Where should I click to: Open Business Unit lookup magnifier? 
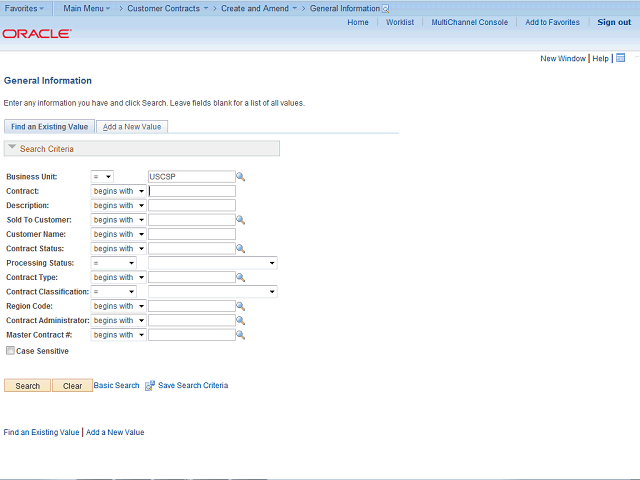tap(241, 177)
